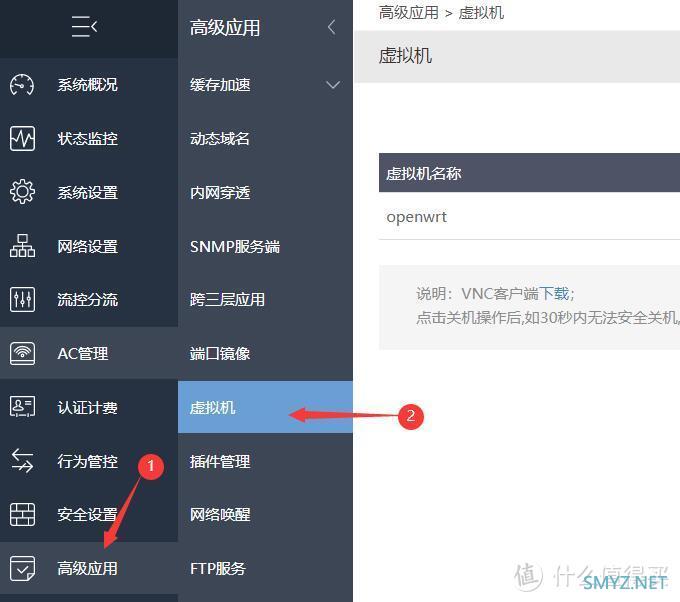
Task: Click the System Overview gauge icon
Action: point(22,85)
